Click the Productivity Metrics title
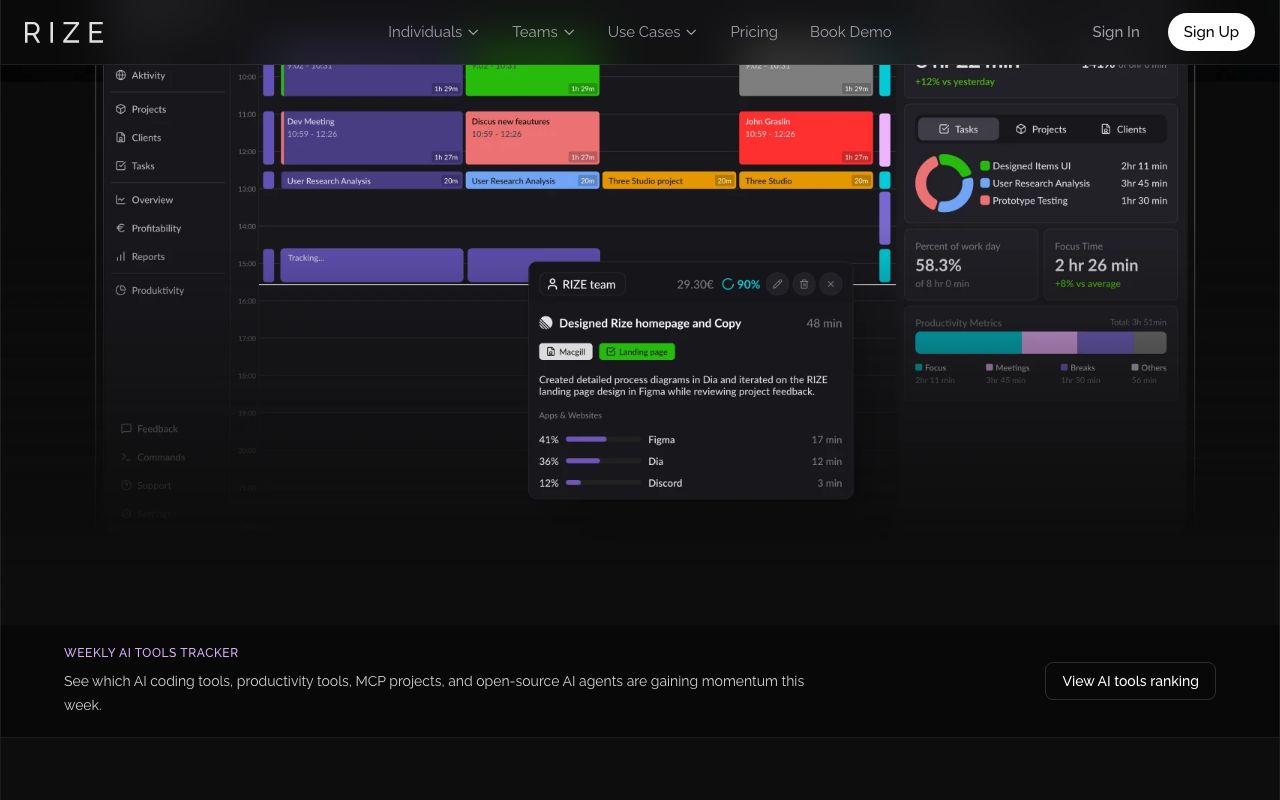Screen dimensions: 1280x800 pyautogui.click(x=958, y=323)
